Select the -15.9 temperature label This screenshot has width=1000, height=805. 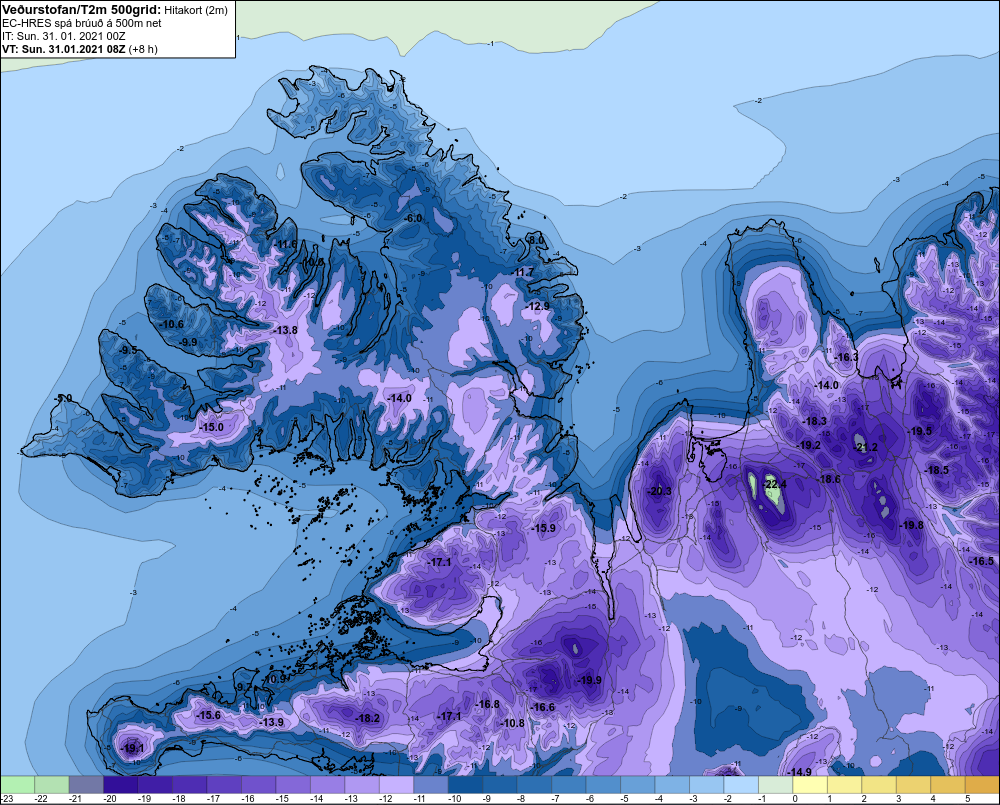tap(543, 528)
